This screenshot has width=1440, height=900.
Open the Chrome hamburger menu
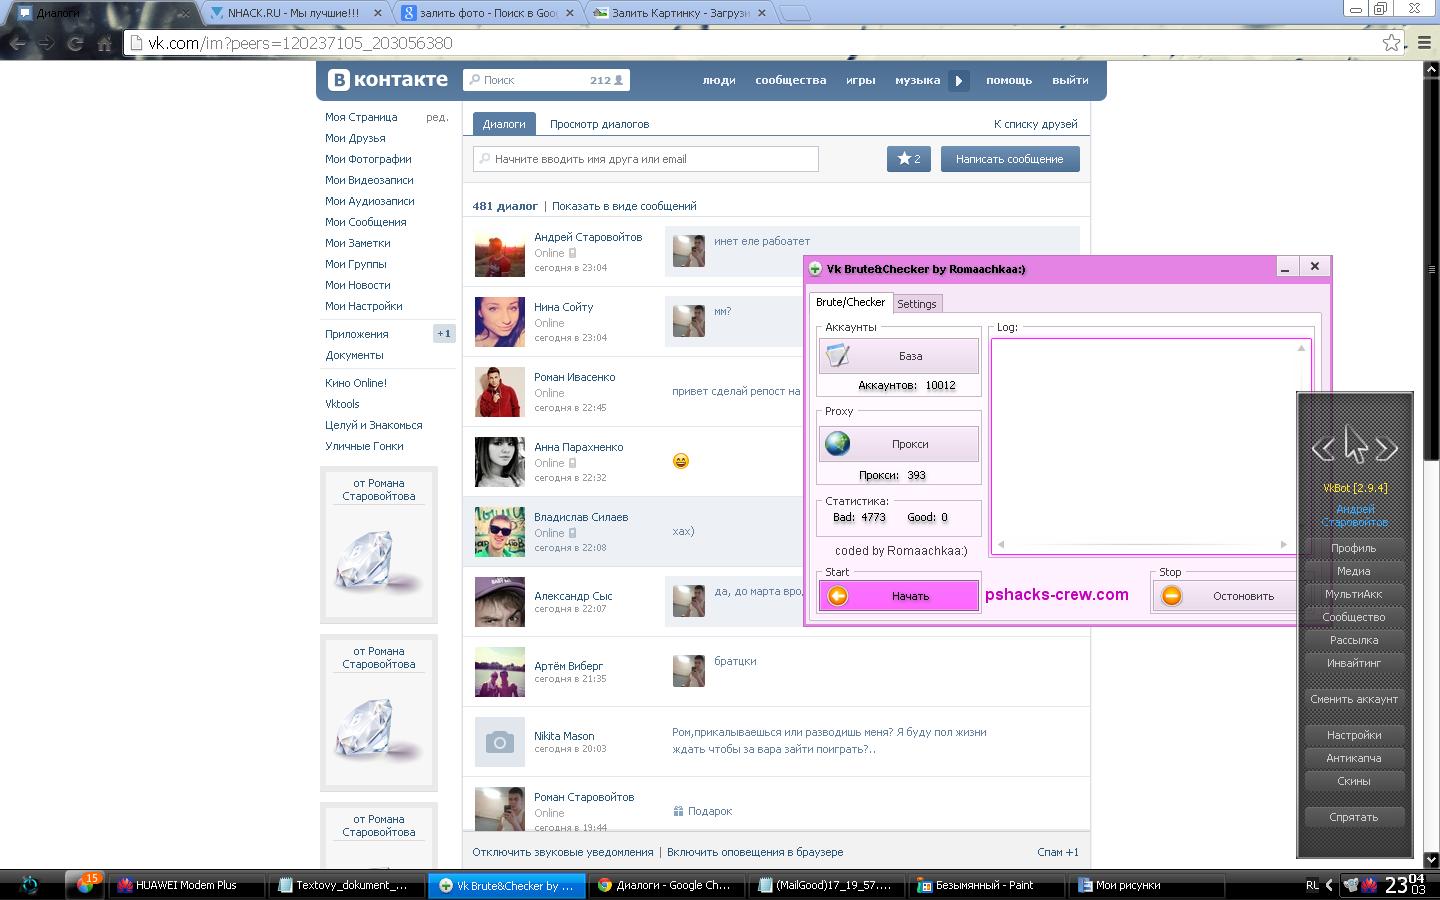click(x=1426, y=43)
